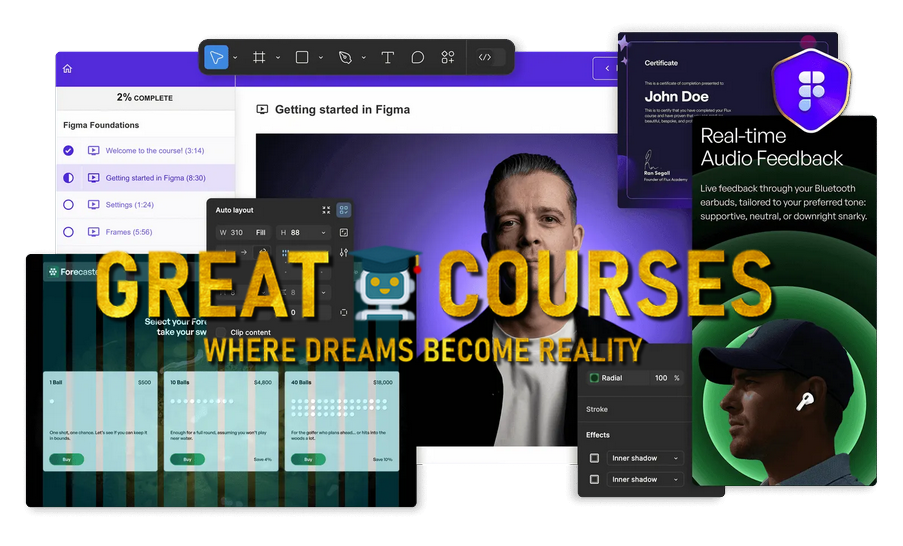Click Buy on the 1 Ball plan
Screen dimensions: 903x546
click(x=66, y=459)
